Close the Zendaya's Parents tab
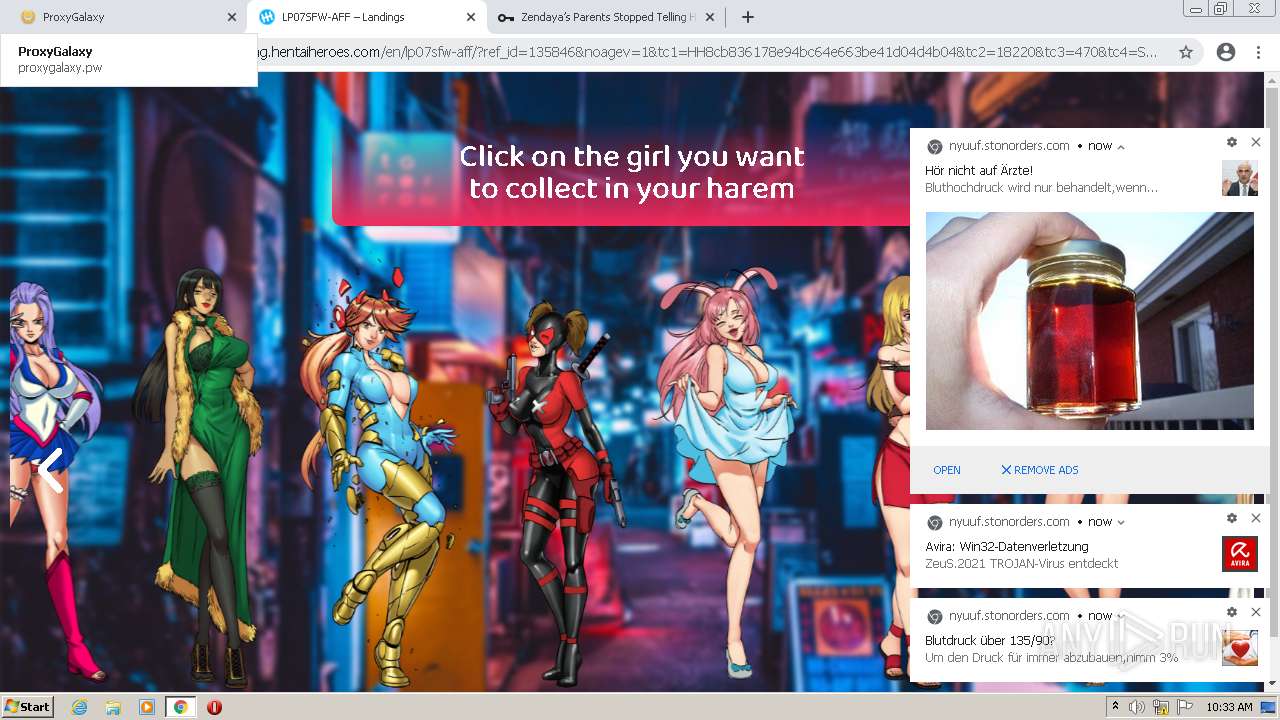Image resolution: width=1280 pixels, height=720 pixels. point(710,17)
